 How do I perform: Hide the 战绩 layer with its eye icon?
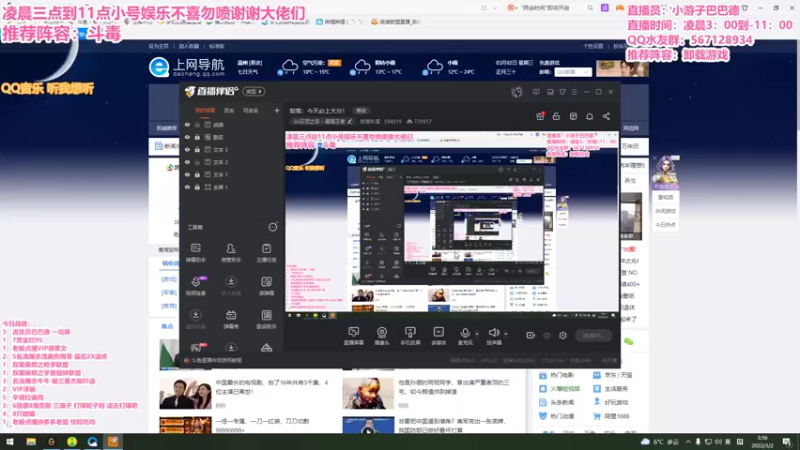click(187, 125)
